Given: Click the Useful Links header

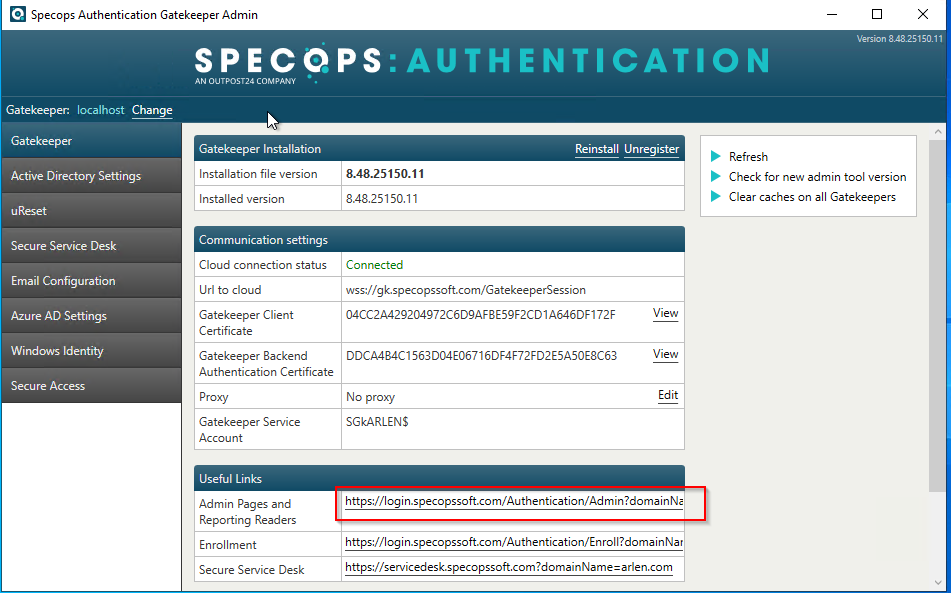Looking at the screenshot, I should (x=230, y=479).
